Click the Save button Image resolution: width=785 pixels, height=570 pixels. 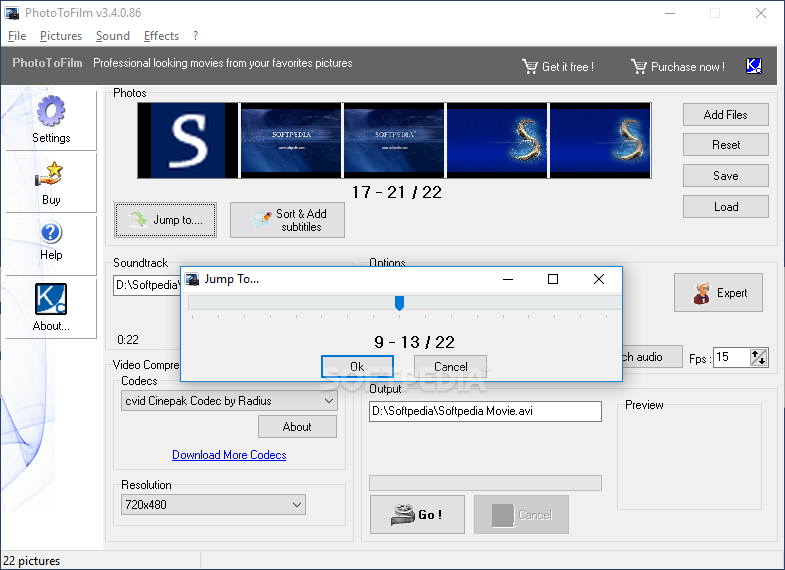tap(725, 176)
